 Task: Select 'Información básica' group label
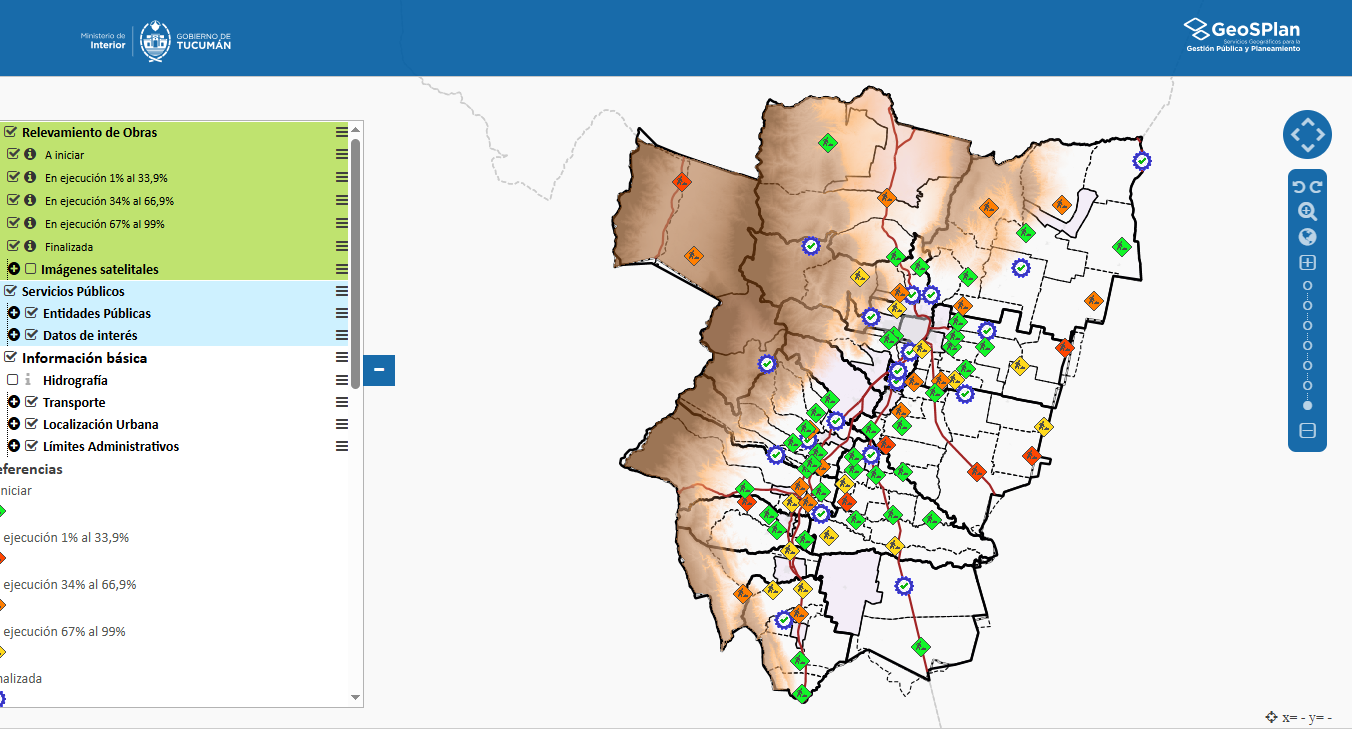(x=84, y=358)
